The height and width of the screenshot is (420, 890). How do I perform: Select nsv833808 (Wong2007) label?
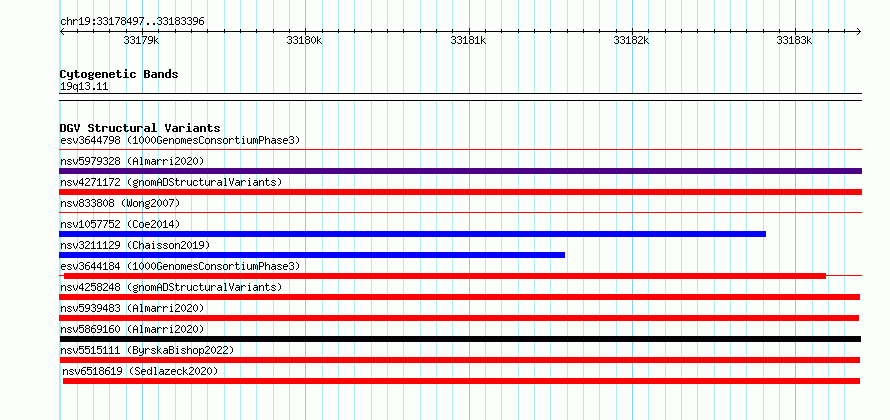(x=120, y=203)
